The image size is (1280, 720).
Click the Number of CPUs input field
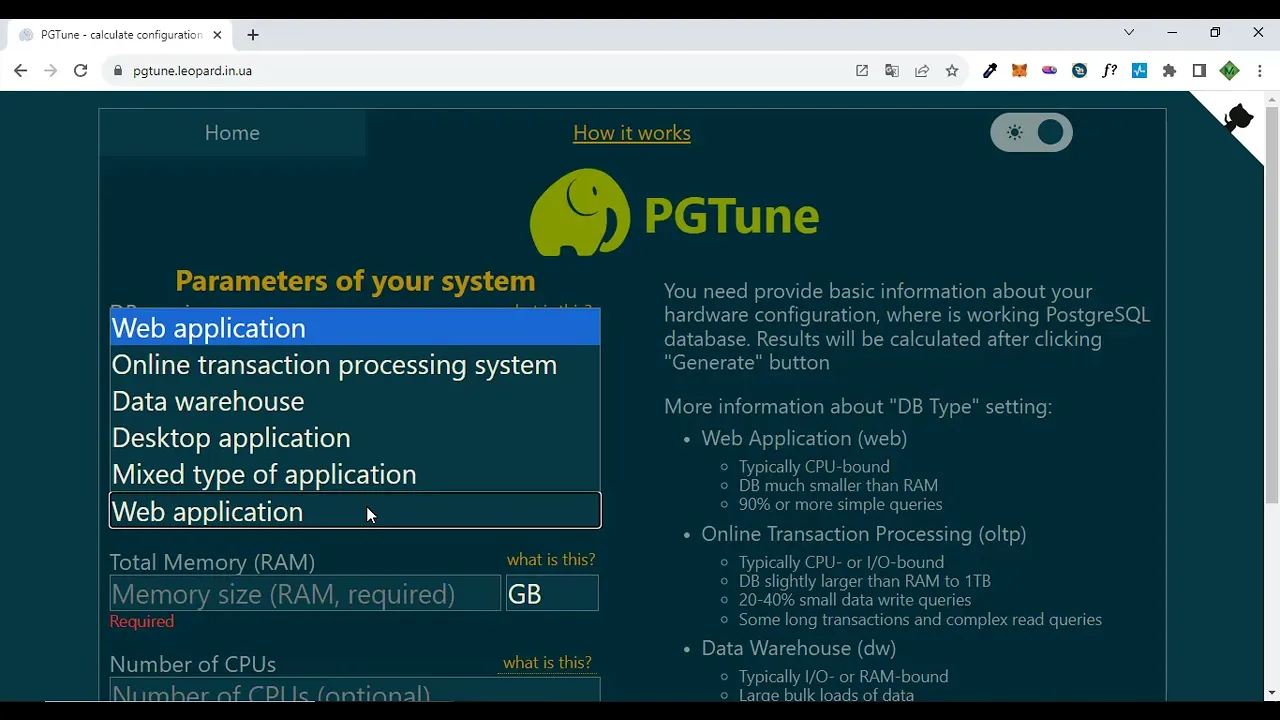click(x=355, y=690)
